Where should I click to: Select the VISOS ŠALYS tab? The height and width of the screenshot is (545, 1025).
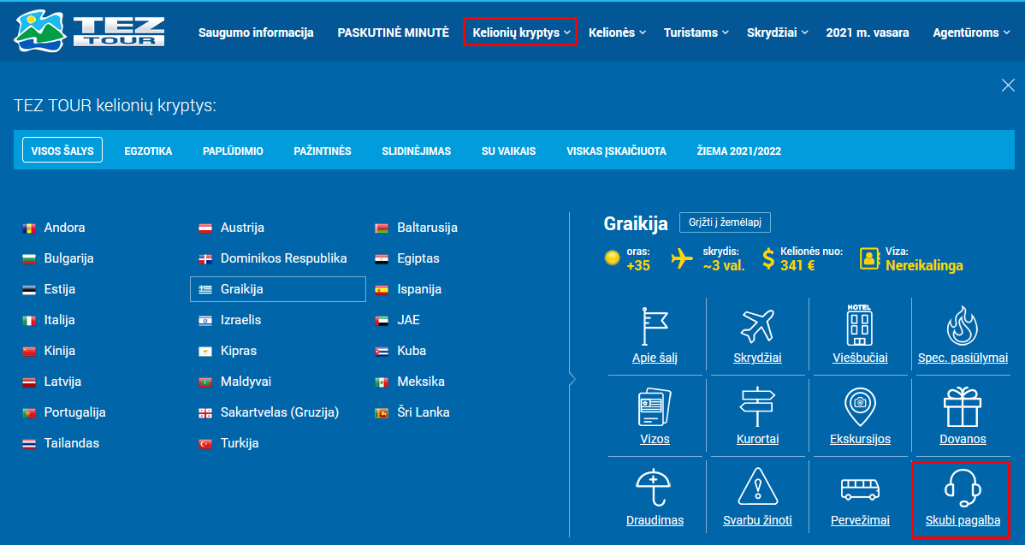62,150
